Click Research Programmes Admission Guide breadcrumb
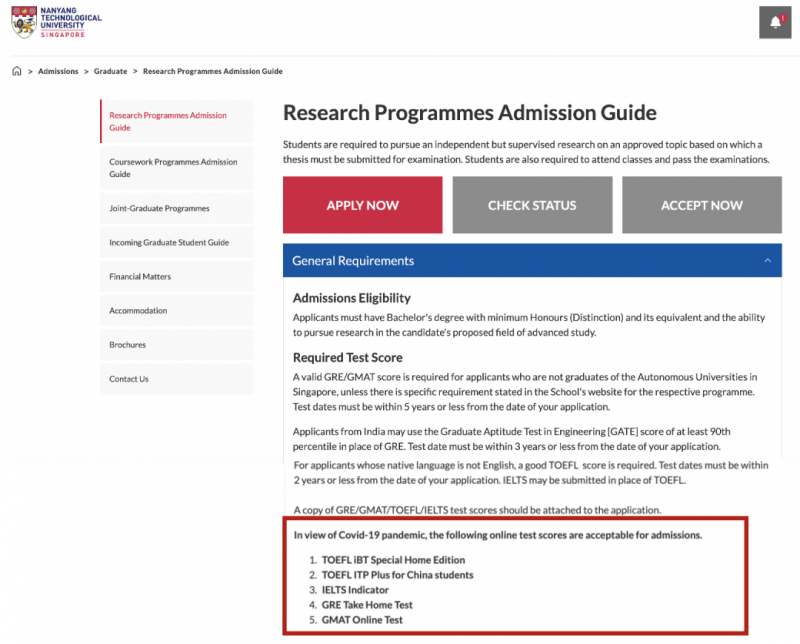 [213, 71]
